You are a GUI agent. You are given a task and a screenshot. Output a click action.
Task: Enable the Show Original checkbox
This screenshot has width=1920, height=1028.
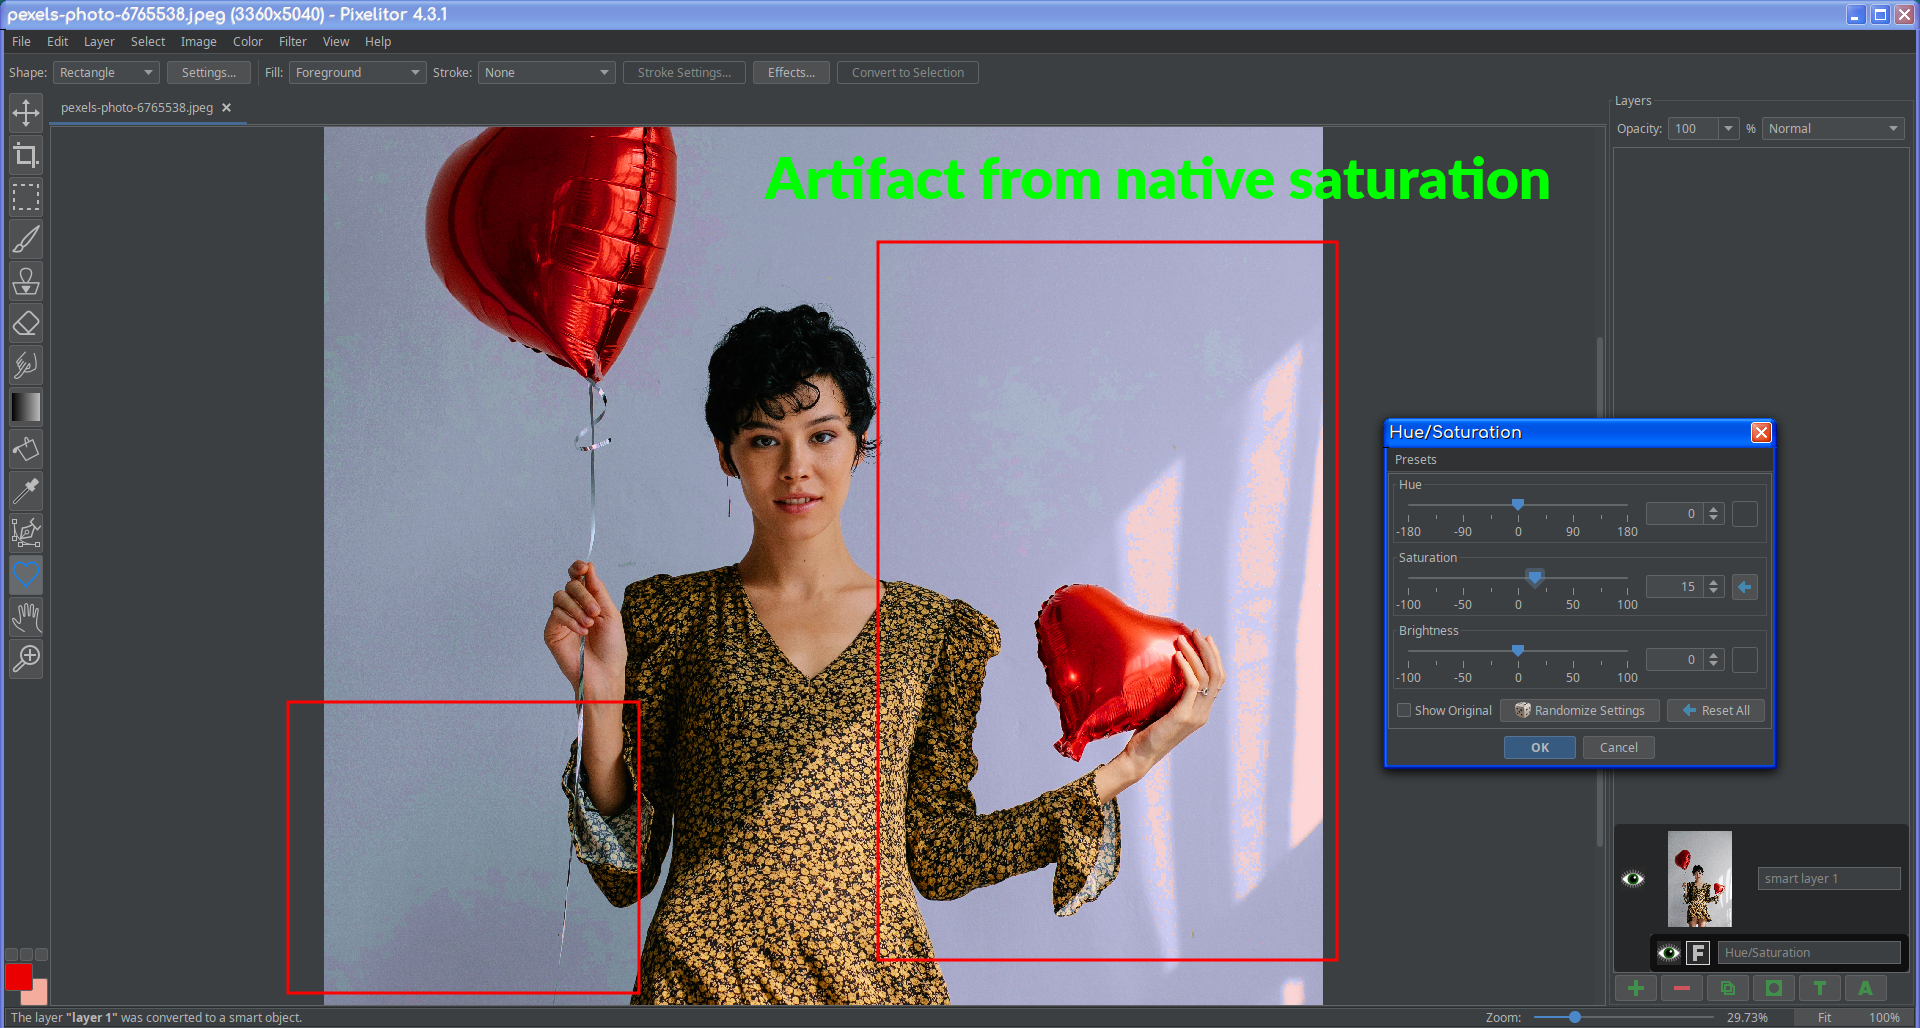(1404, 711)
